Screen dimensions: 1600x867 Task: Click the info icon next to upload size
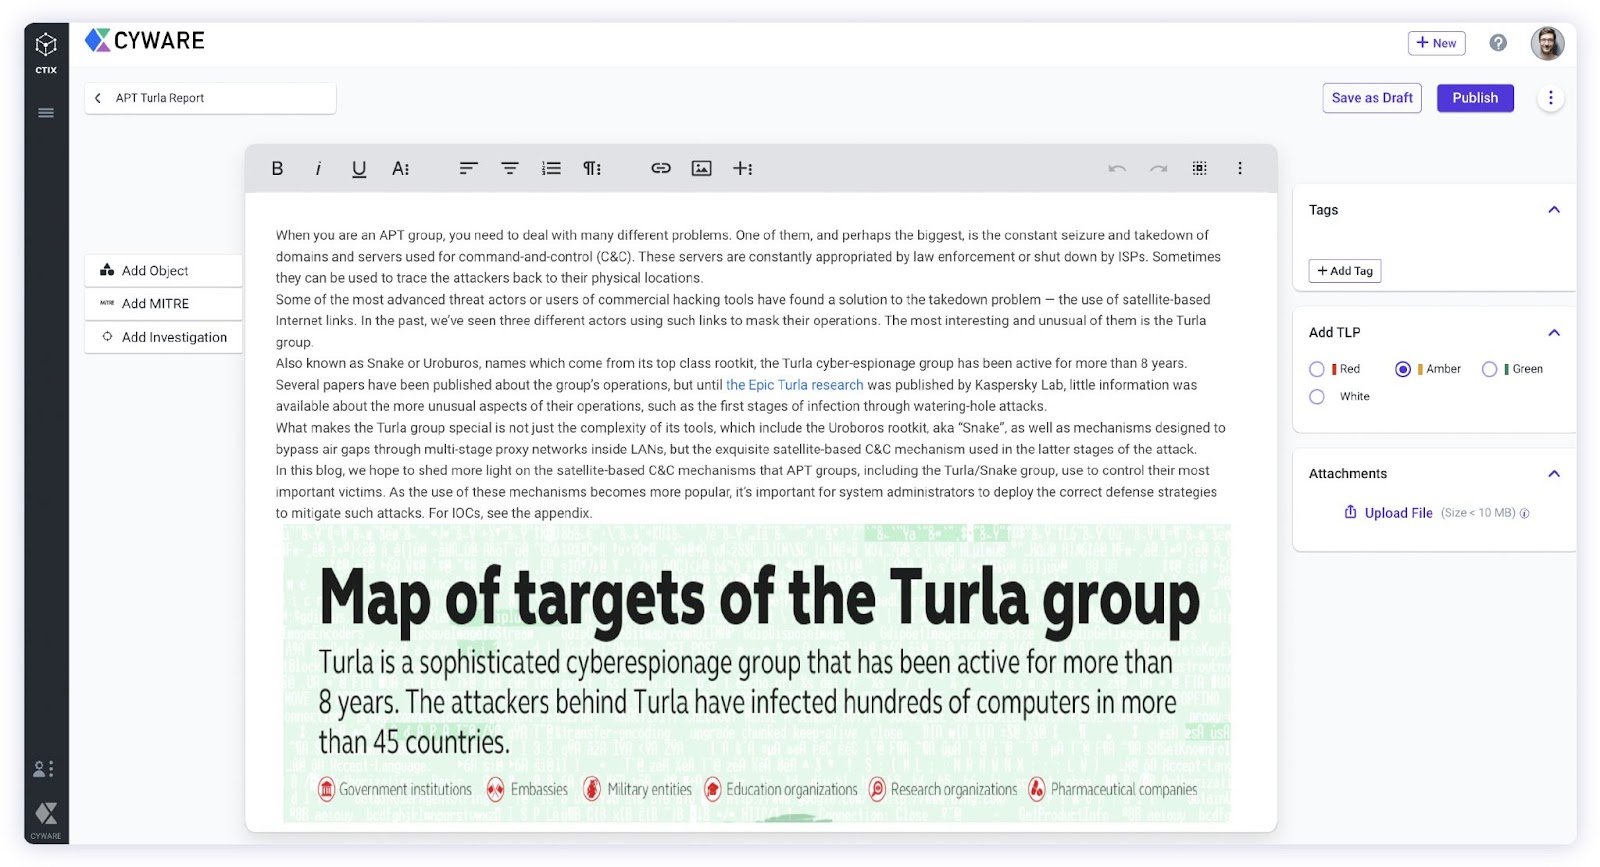pyautogui.click(x=1525, y=514)
